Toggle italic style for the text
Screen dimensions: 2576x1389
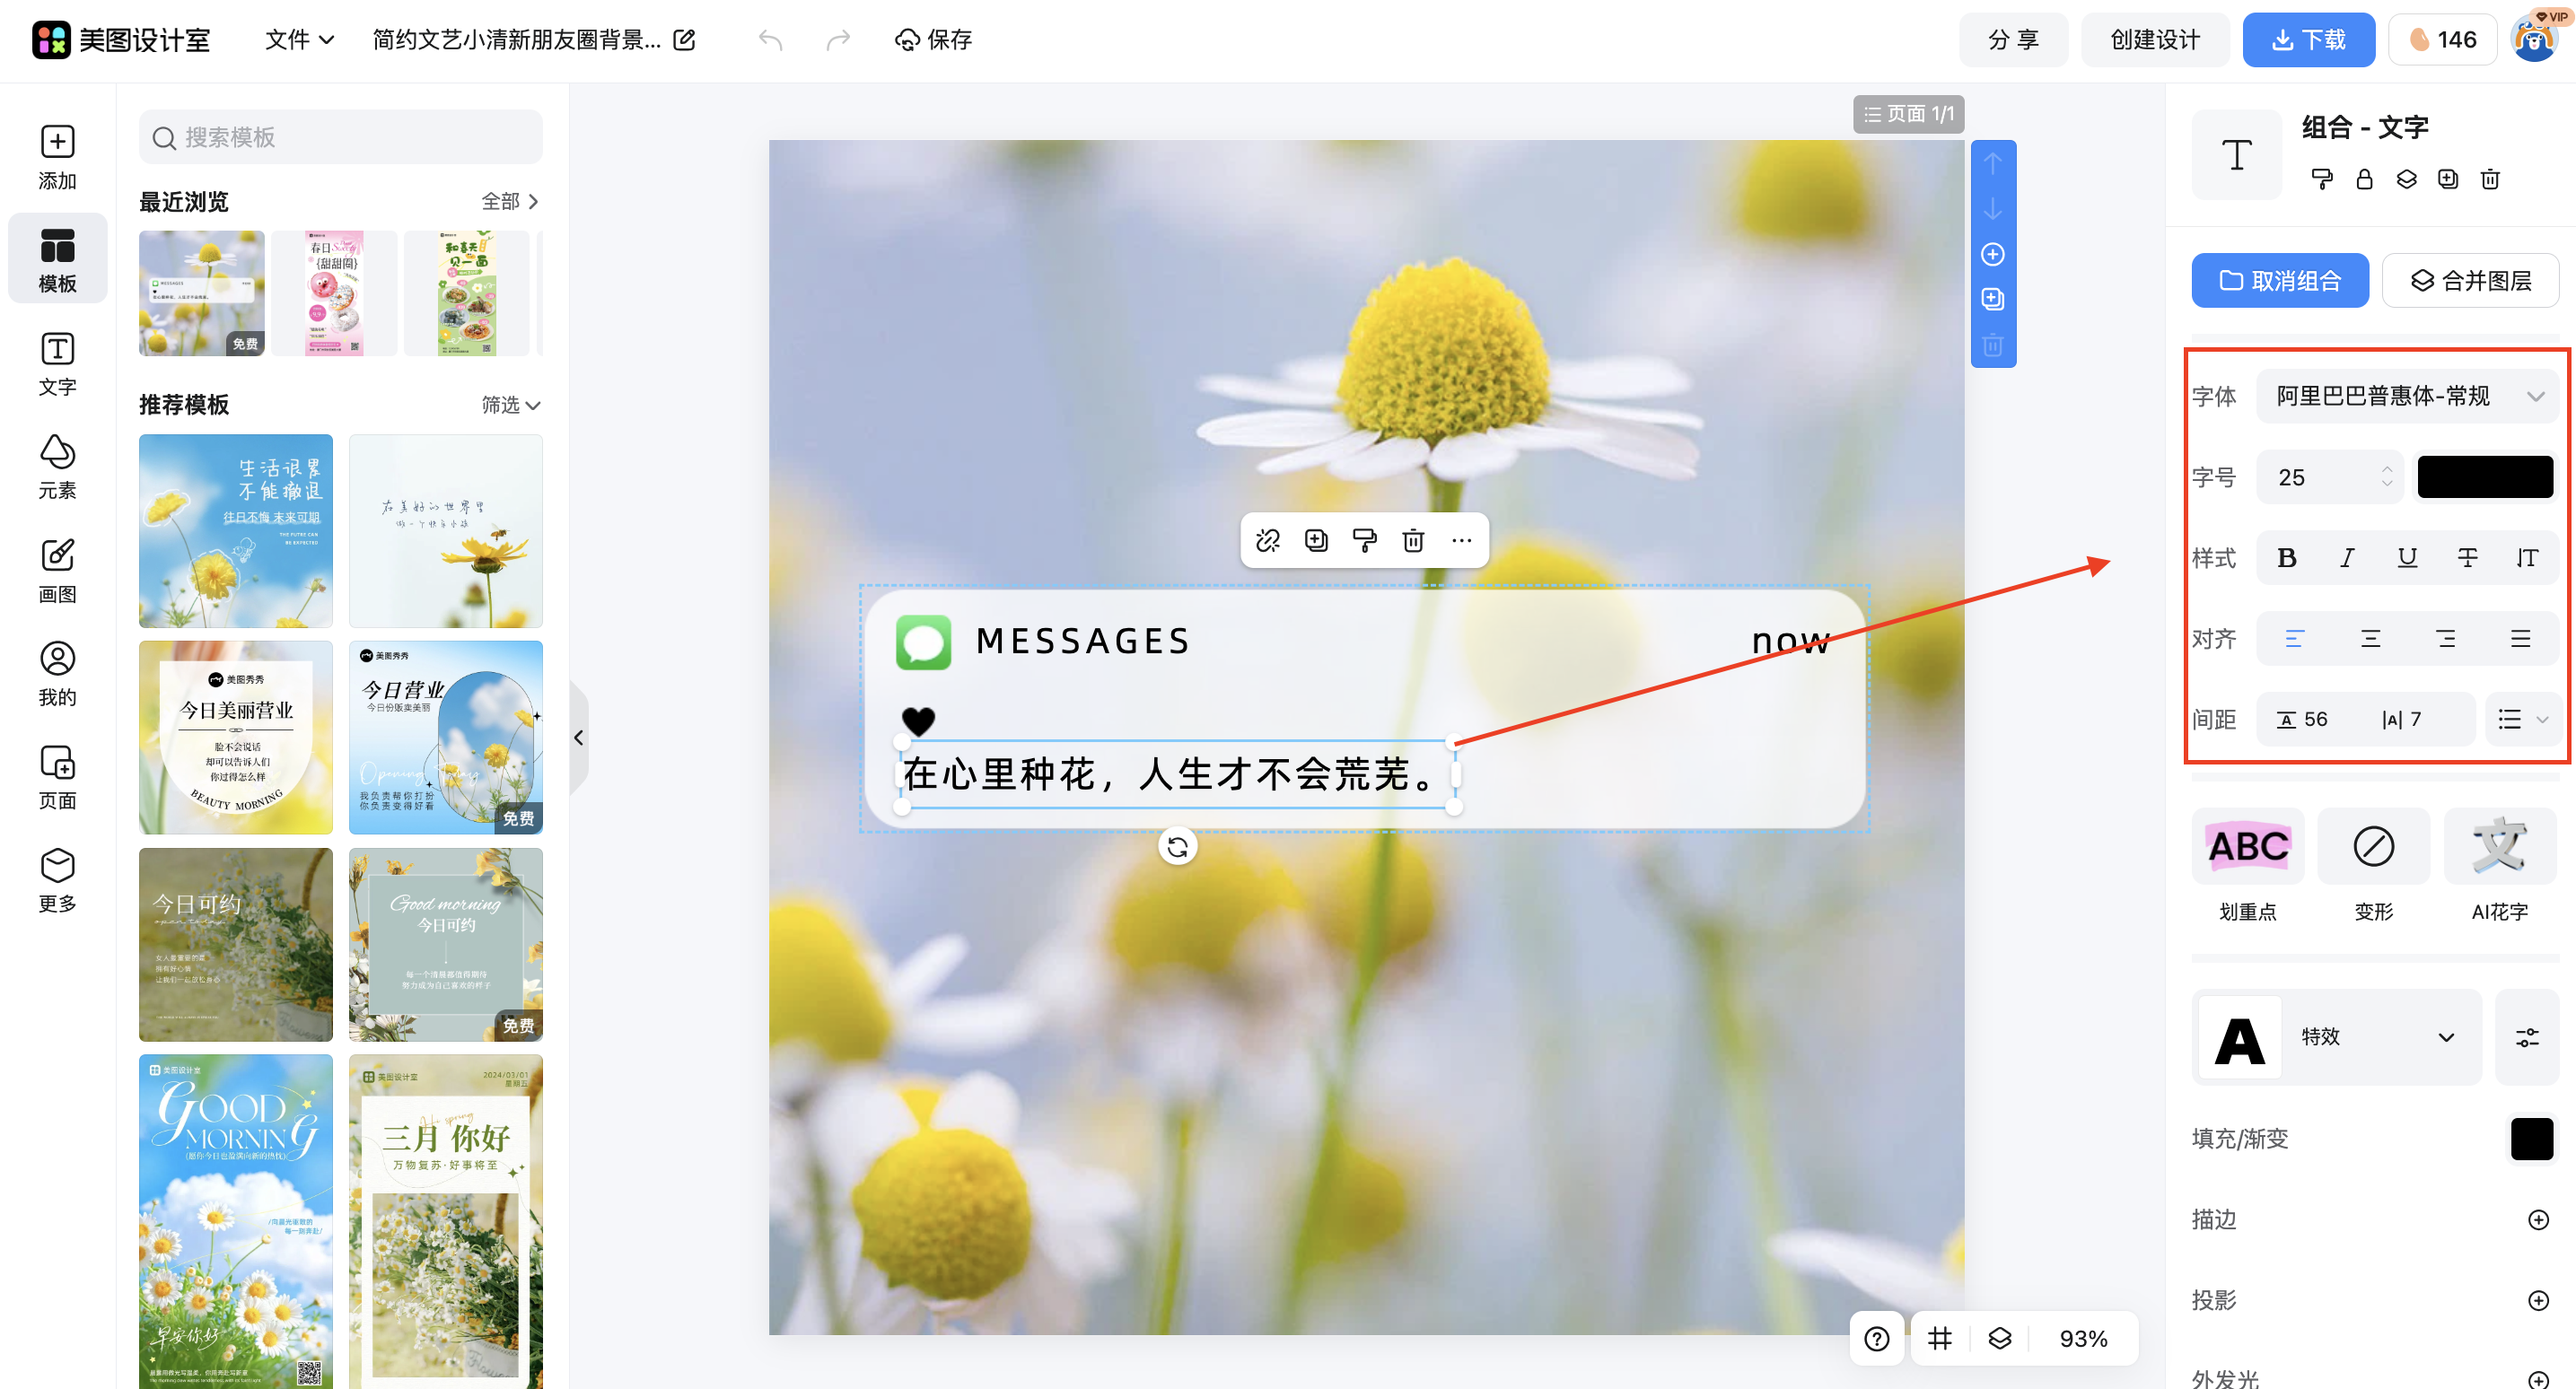(2347, 557)
